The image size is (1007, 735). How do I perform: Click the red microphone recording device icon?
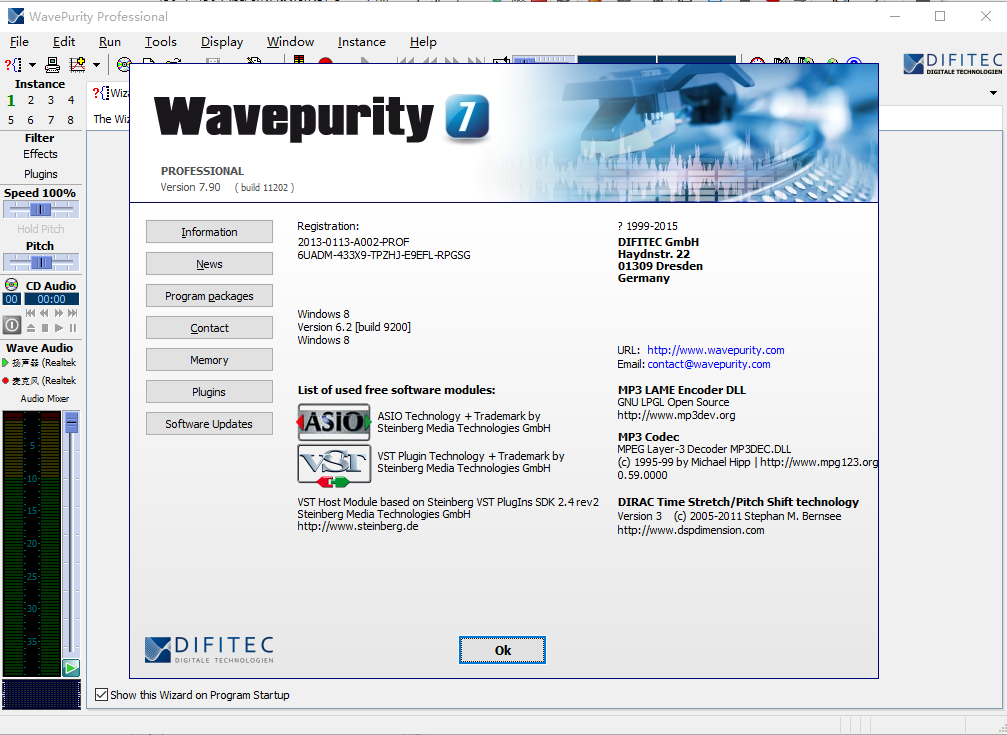tap(6, 381)
